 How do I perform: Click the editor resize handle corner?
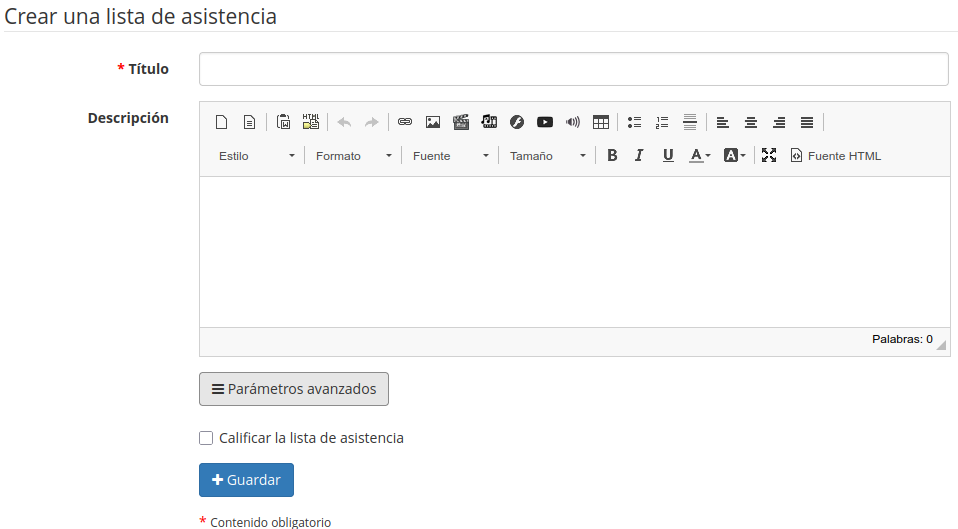(x=942, y=345)
